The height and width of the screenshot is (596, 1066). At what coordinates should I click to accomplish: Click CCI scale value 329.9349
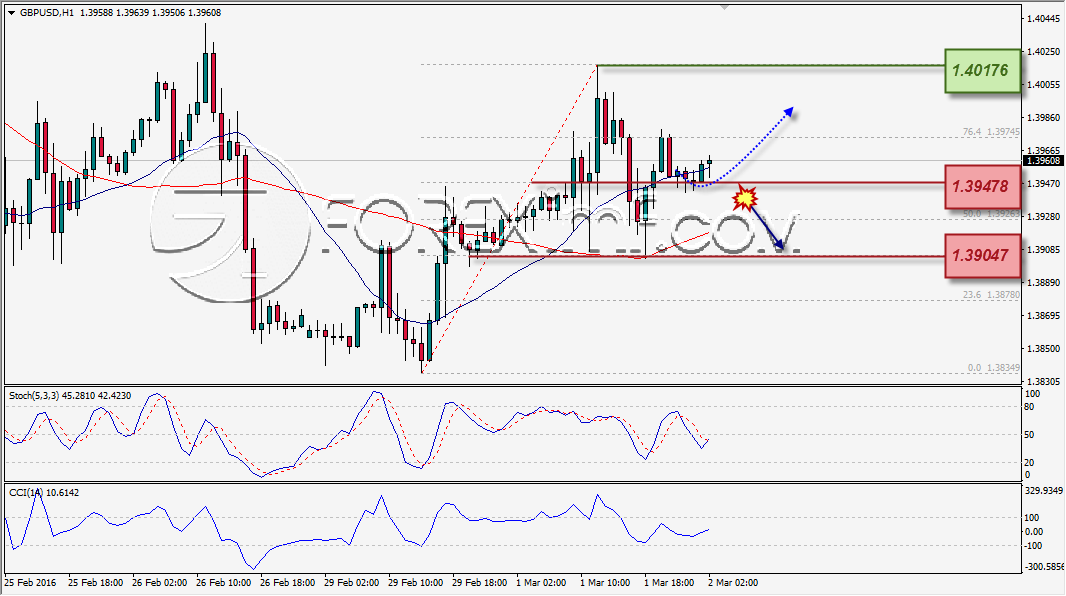[1044, 491]
